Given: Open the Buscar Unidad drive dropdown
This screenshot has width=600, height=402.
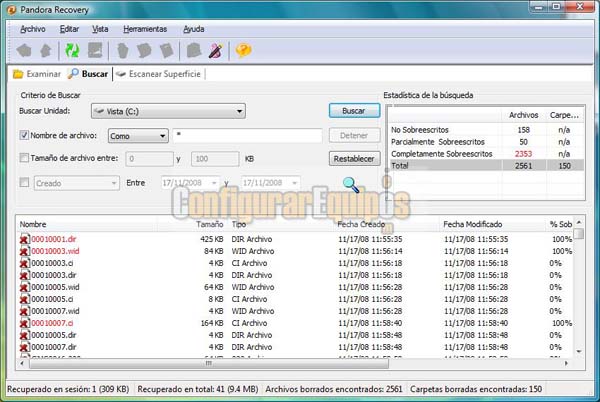Looking at the screenshot, I should pos(168,111).
